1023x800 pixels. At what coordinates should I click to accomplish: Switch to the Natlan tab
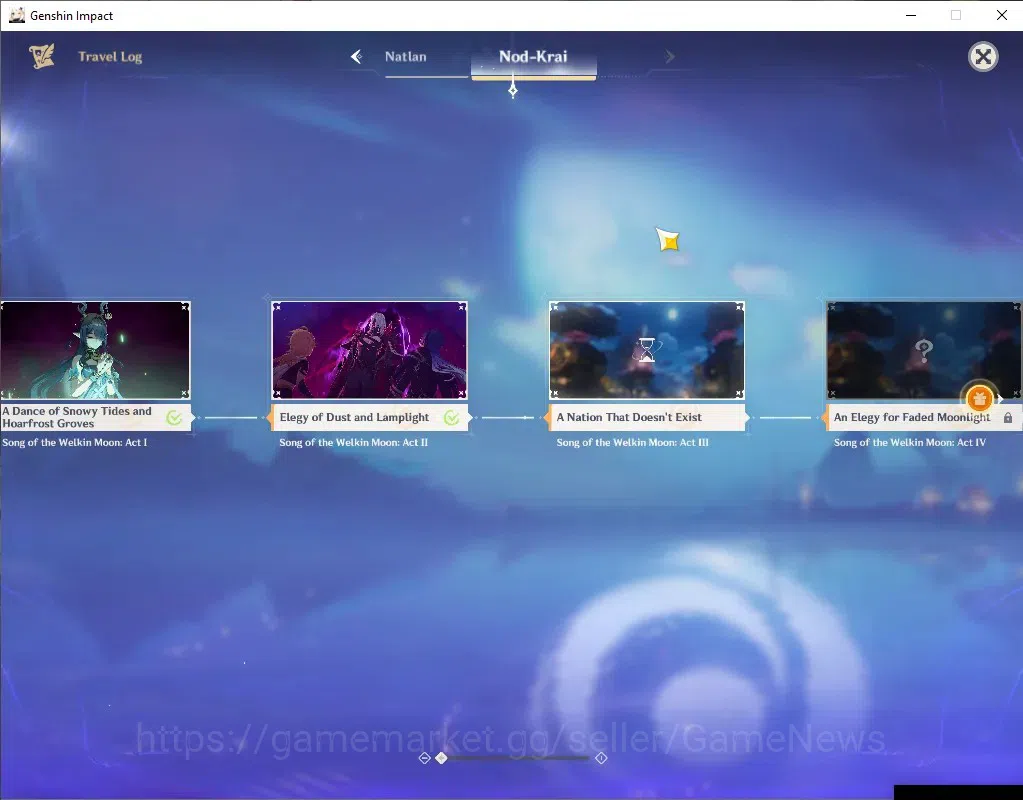click(x=405, y=57)
